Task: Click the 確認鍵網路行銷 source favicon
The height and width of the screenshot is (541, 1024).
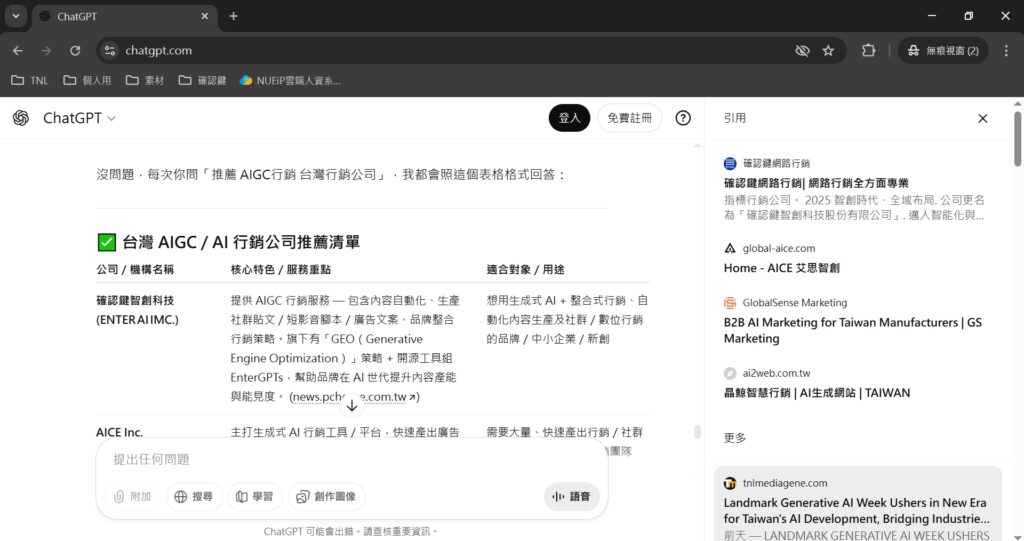Action: pyautogui.click(x=730, y=163)
